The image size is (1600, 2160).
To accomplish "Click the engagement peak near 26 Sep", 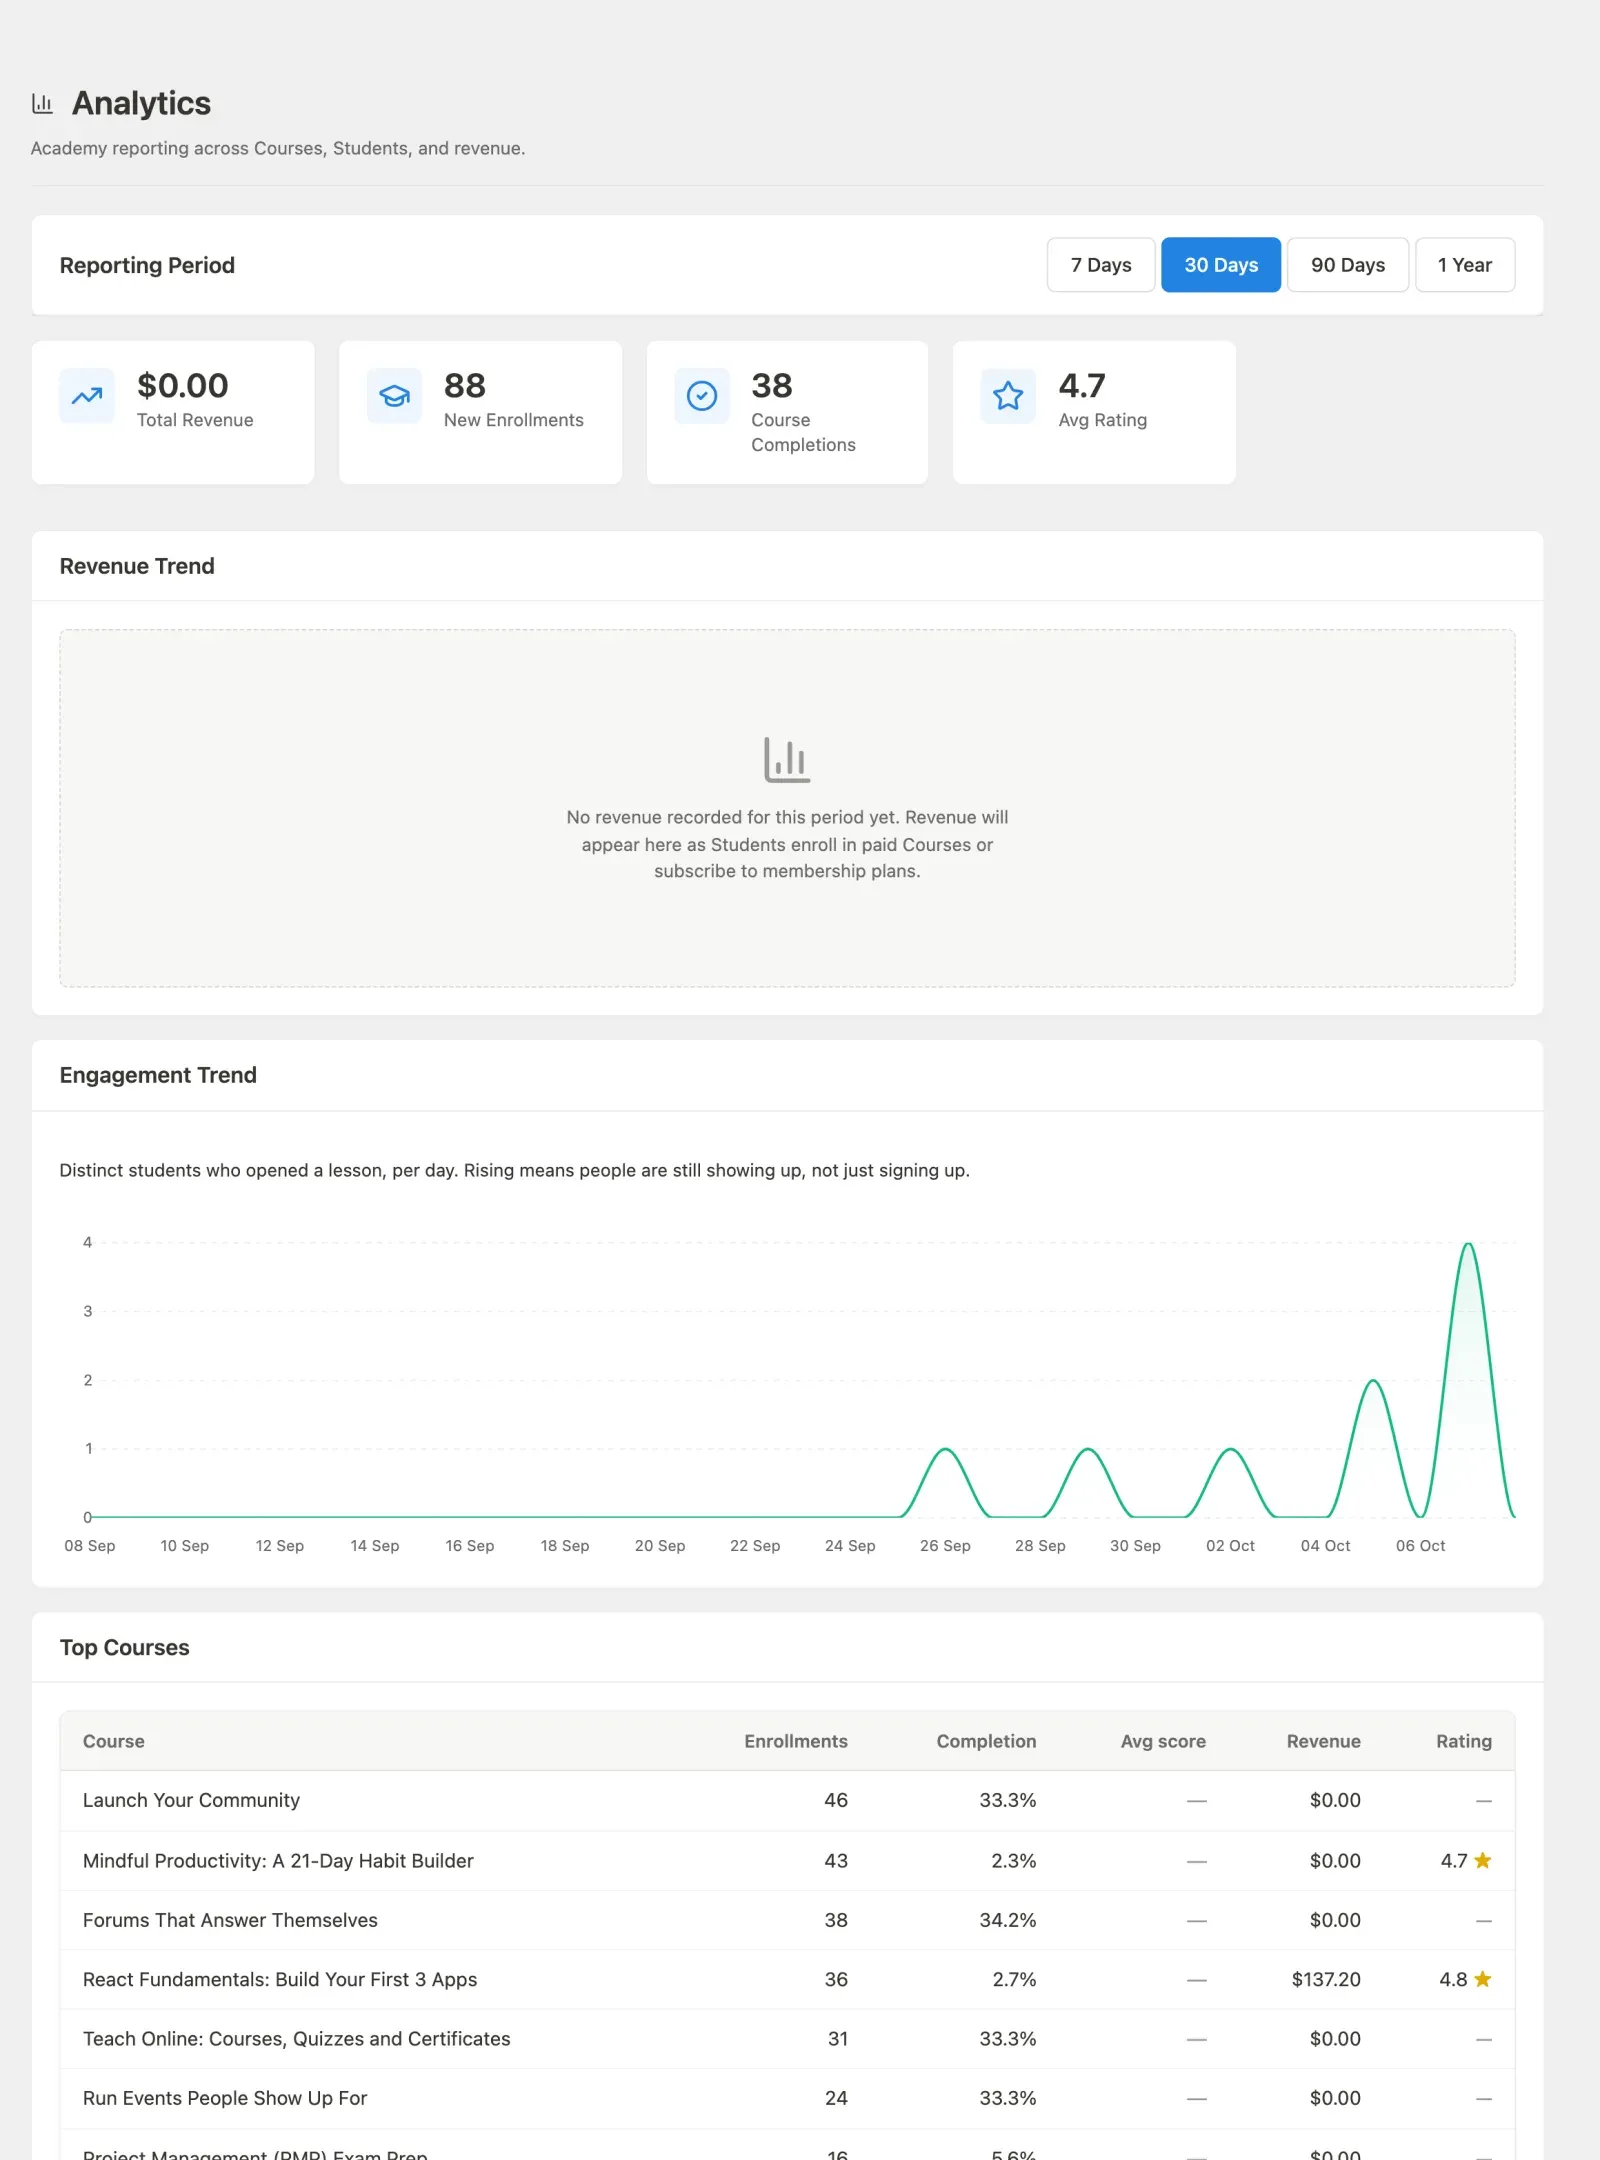I will pos(945,1449).
